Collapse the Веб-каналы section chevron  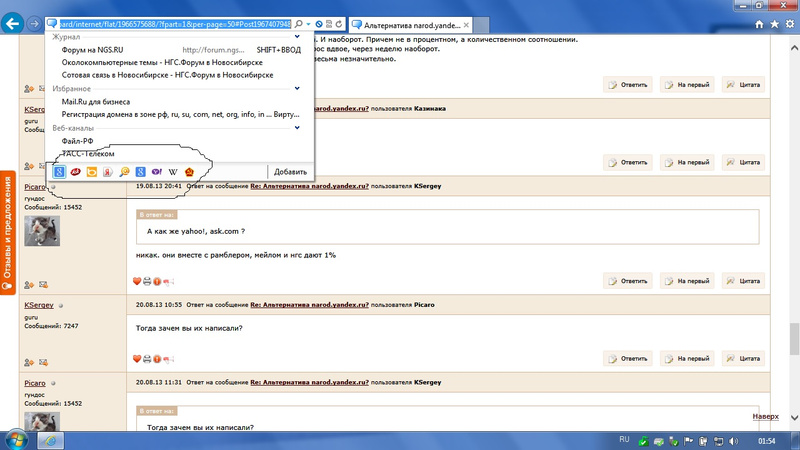(x=297, y=128)
